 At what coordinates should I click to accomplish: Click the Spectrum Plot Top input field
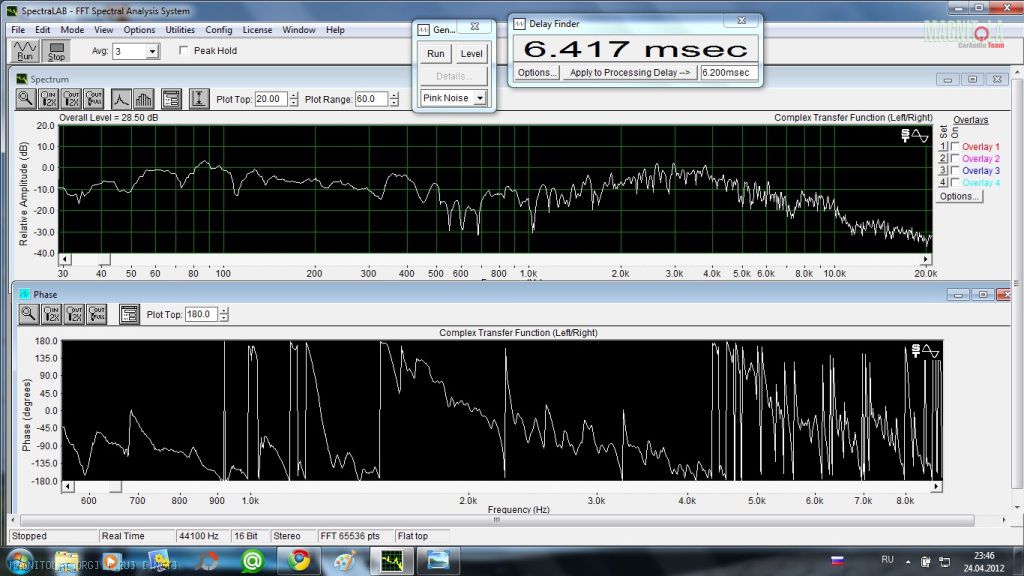[271, 99]
